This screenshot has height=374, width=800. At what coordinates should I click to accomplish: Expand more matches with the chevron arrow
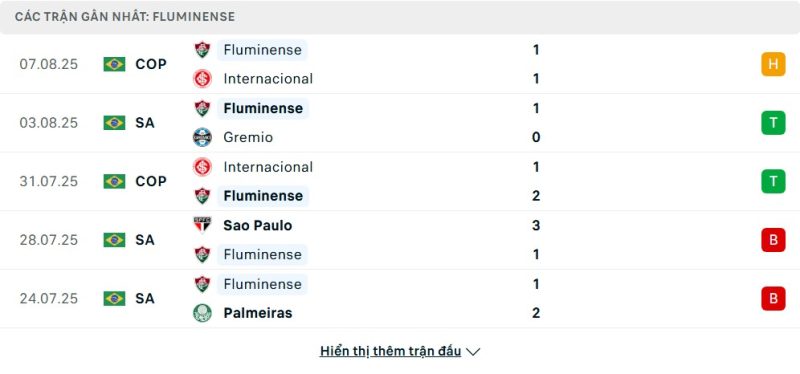tap(473, 352)
